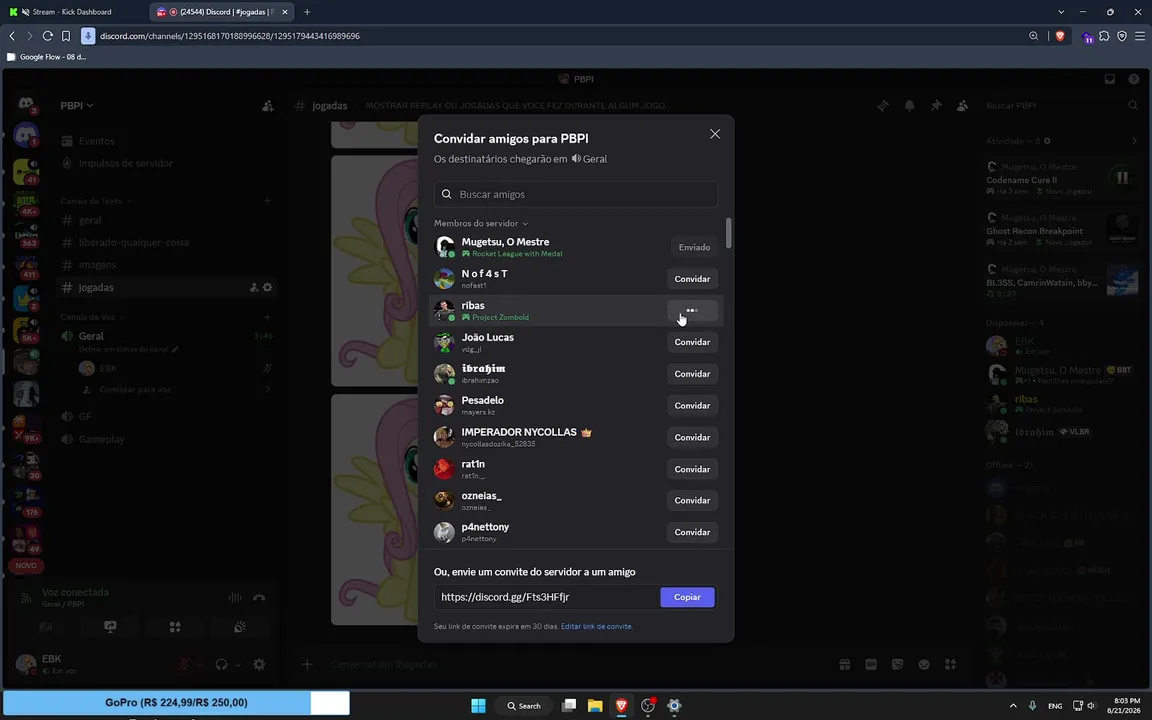Open Discord inbox icon
Image resolution: width=1152 pixels, height=720 pixels.
click(1109, 79)
